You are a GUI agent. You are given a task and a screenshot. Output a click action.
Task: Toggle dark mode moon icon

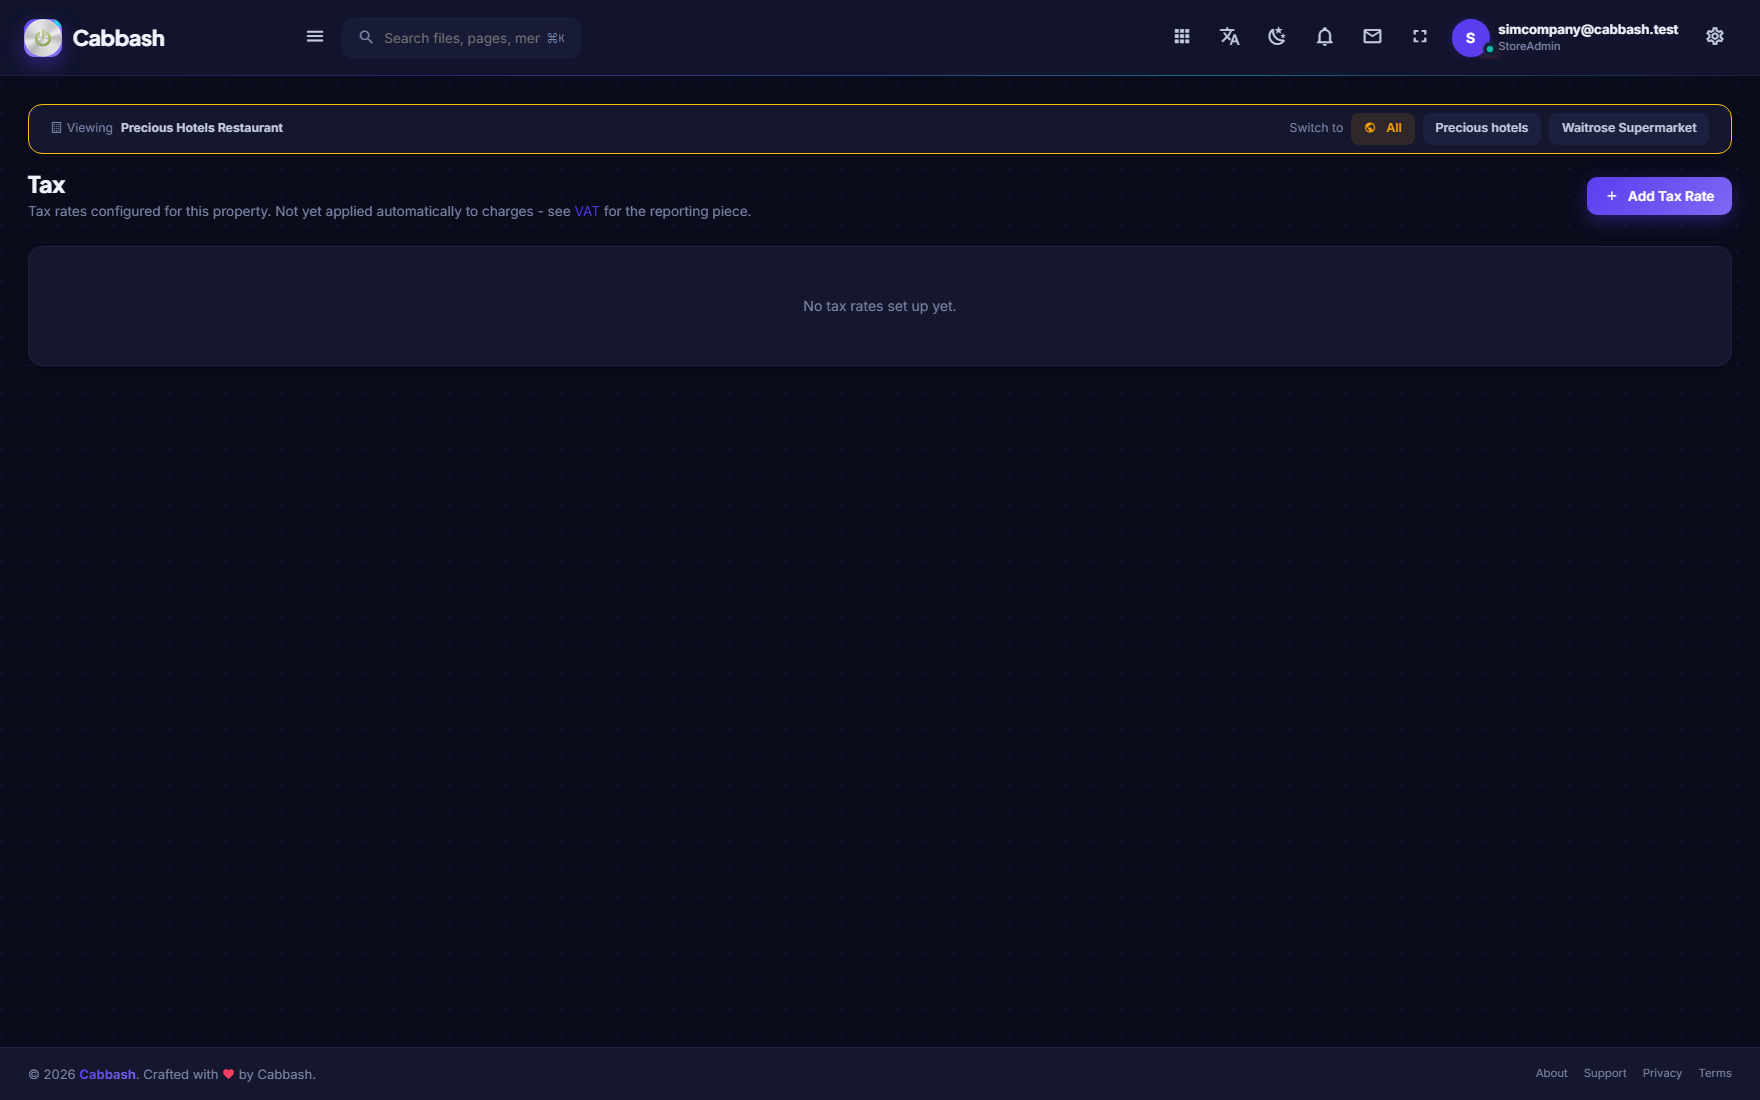(x=1277, y=37)
